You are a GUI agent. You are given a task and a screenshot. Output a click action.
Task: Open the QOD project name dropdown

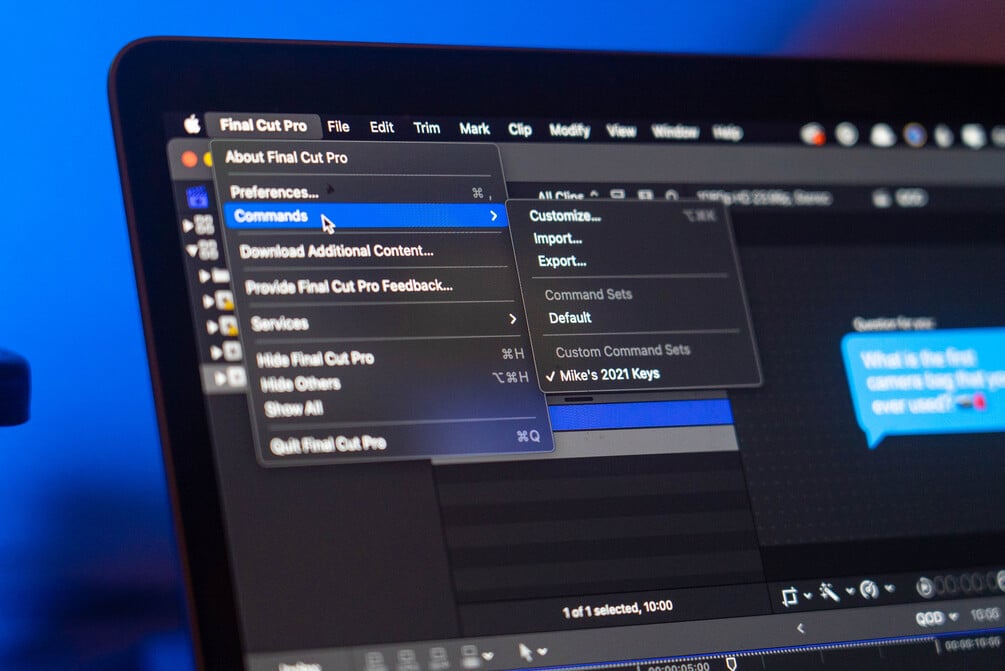click(x=936, y=618)
